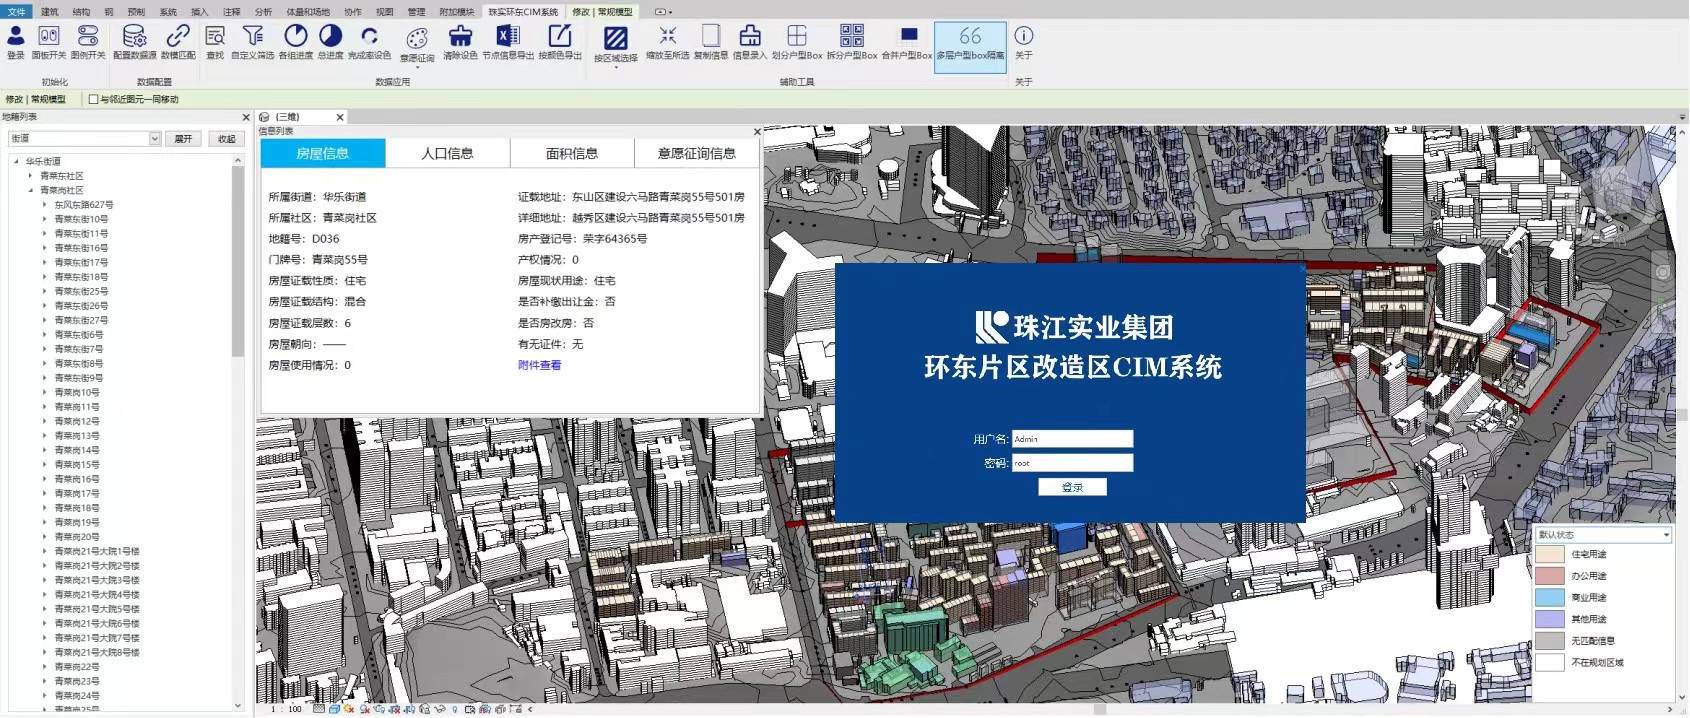Expand the 青菜东街10号 node
Image resolution: width=1690 pixels, height=718 pixels.
pyautogui.click(x=45, y=219)
